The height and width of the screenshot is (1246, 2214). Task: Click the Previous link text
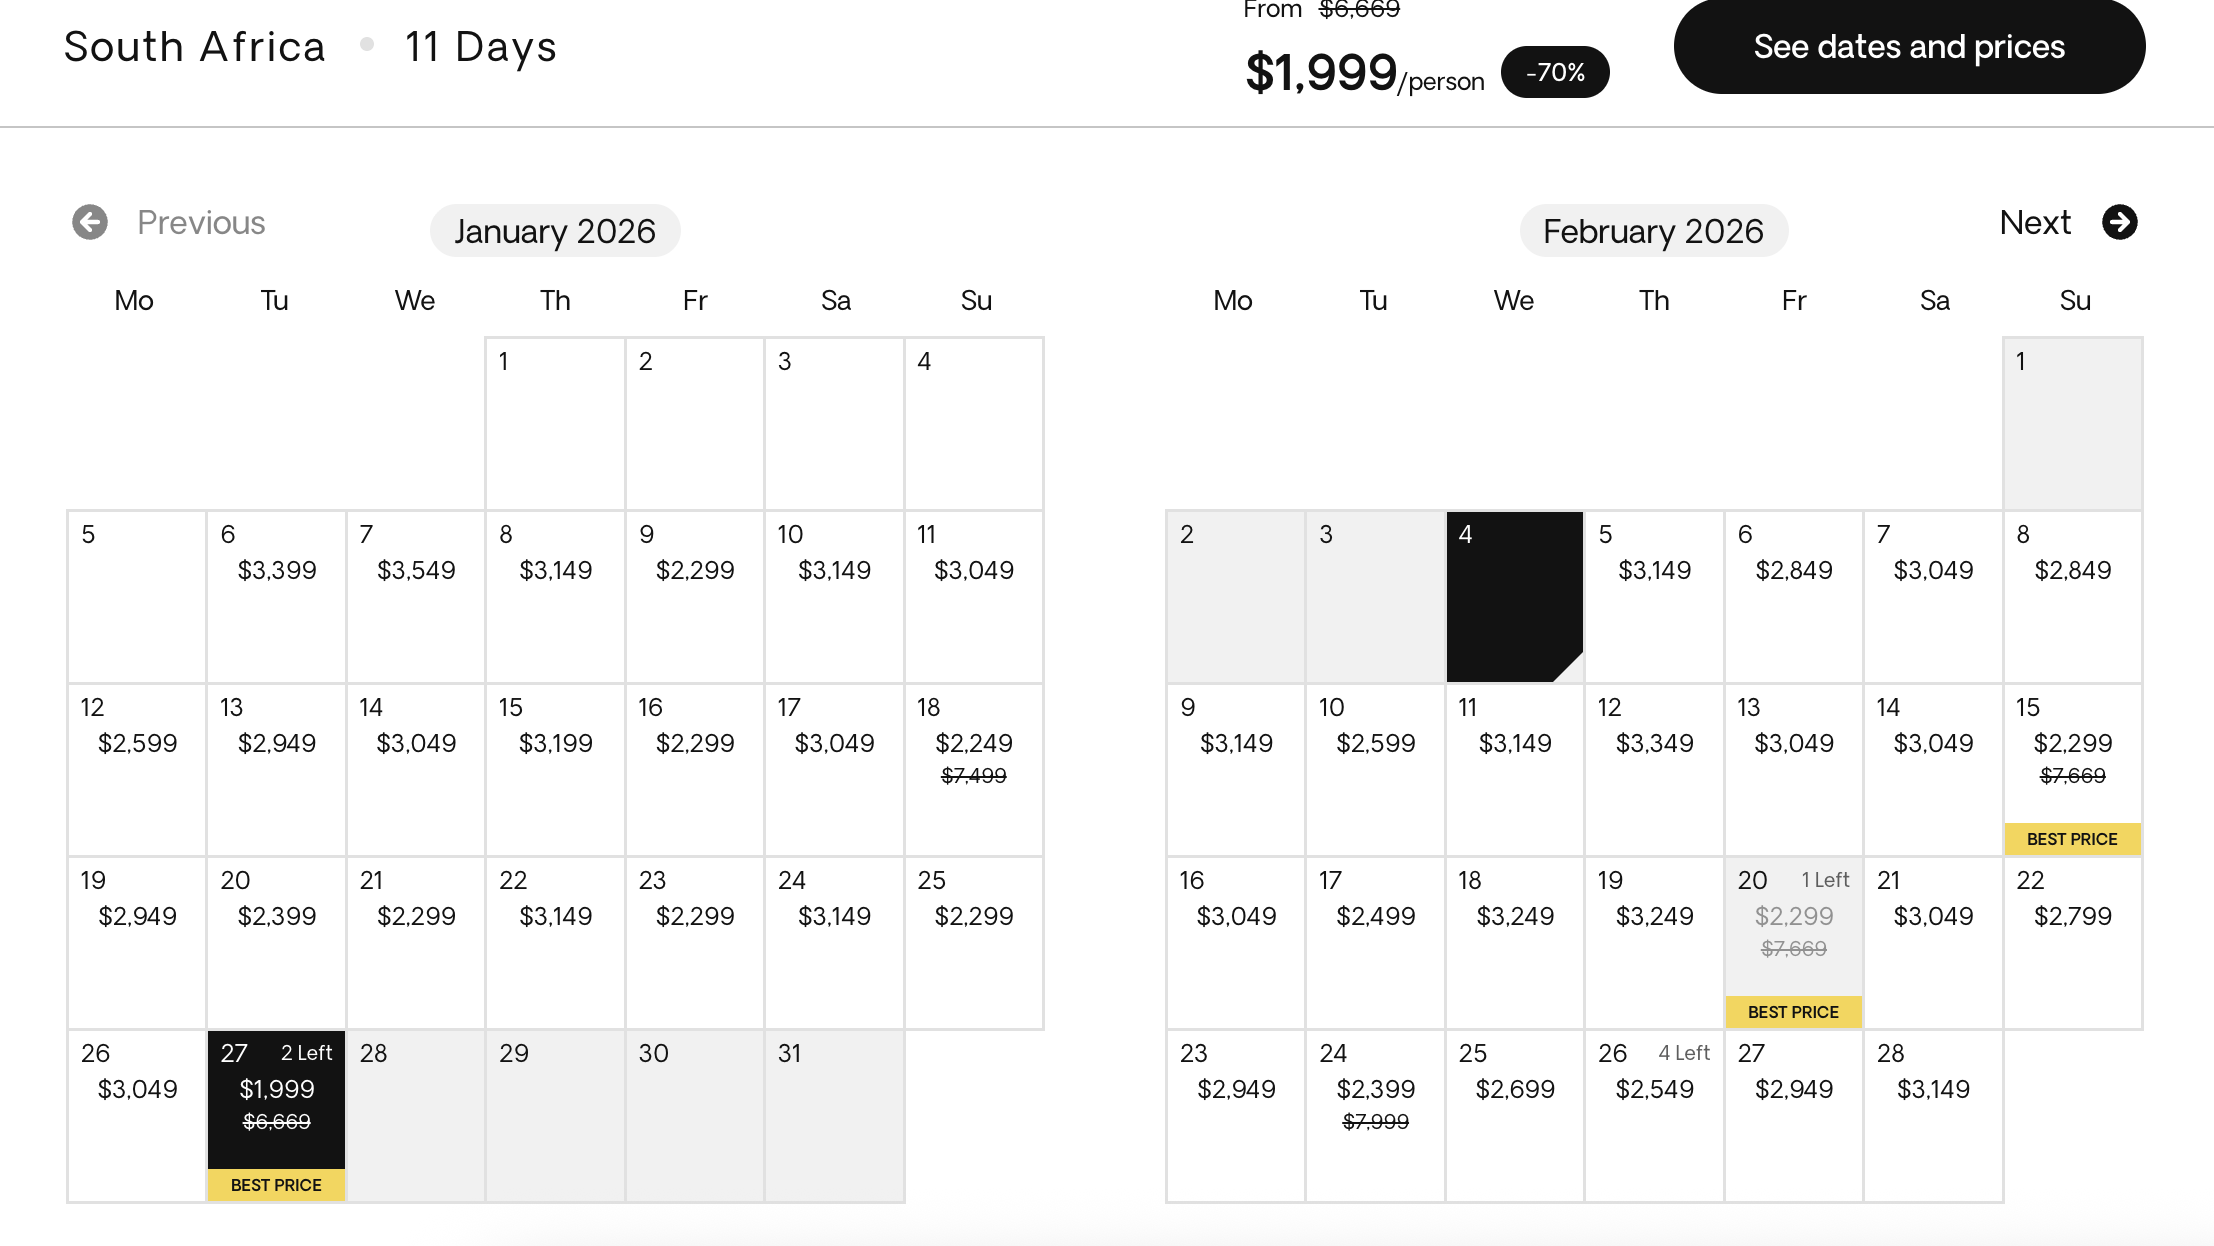201,222
